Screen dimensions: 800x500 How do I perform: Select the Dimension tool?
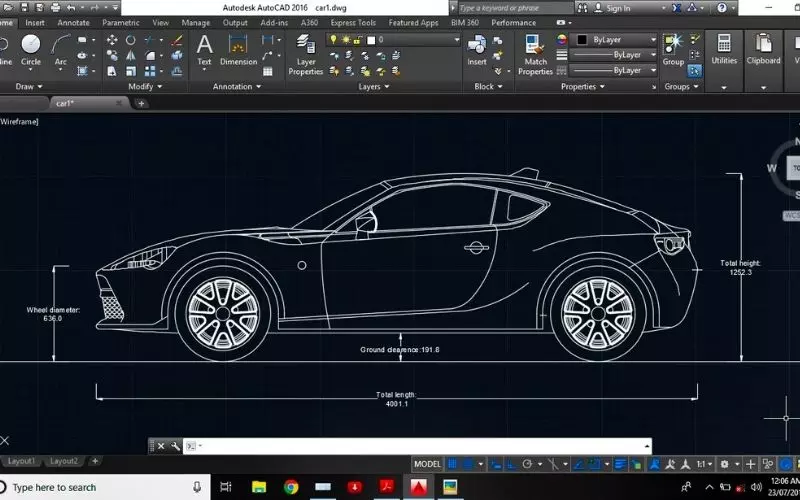point(238,50)
